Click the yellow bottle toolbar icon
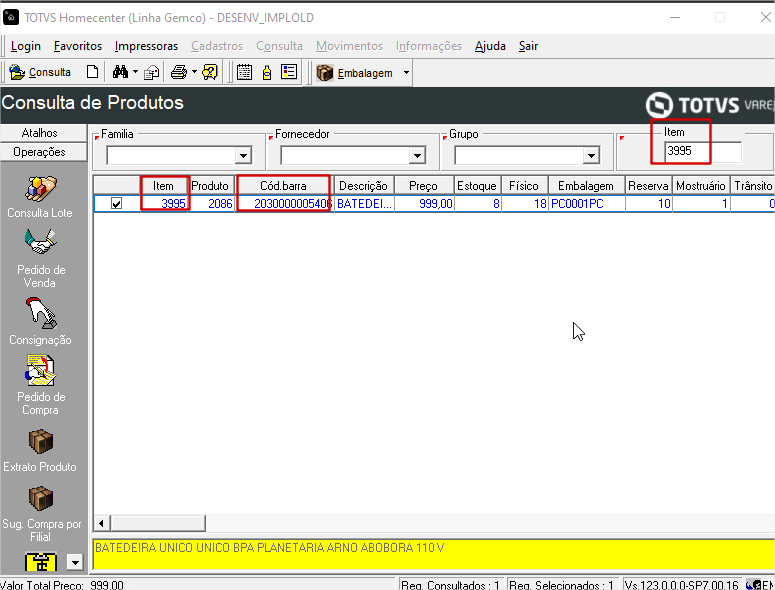 (x=267, y=73)
